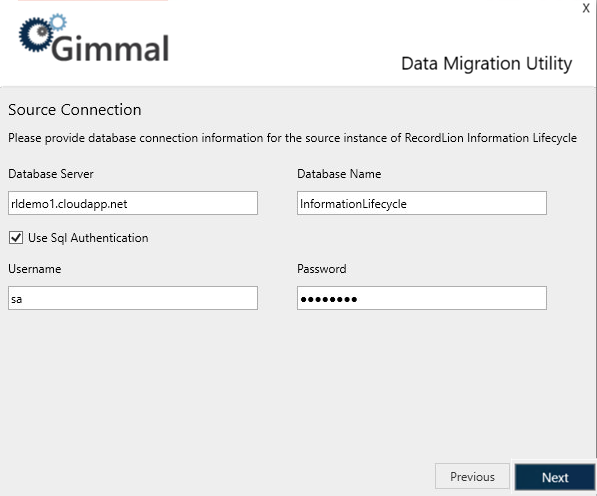Viewport: 597px width, 496px height.
Task: Click the Password label
Action: pos(322,269)
